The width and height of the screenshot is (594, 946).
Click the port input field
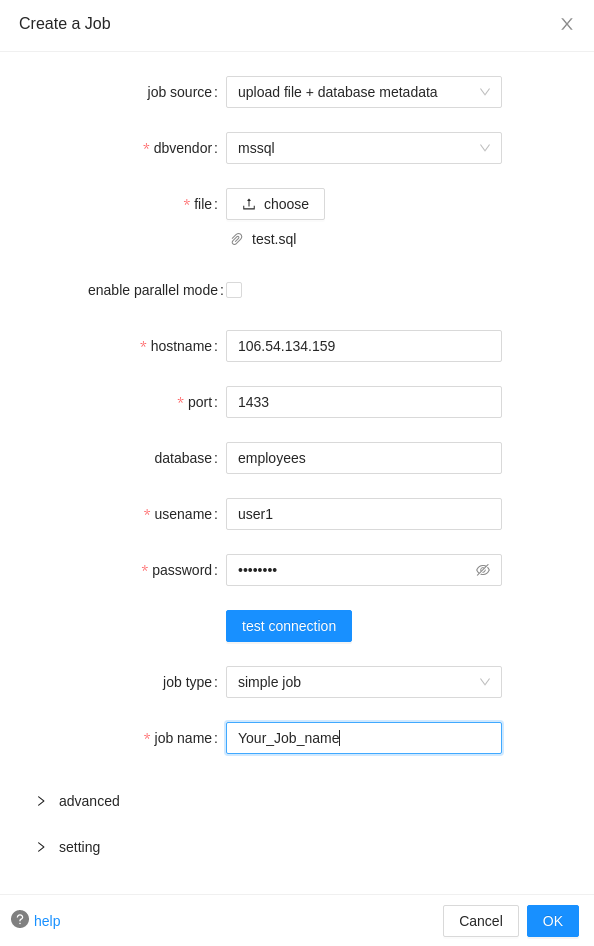364,402
